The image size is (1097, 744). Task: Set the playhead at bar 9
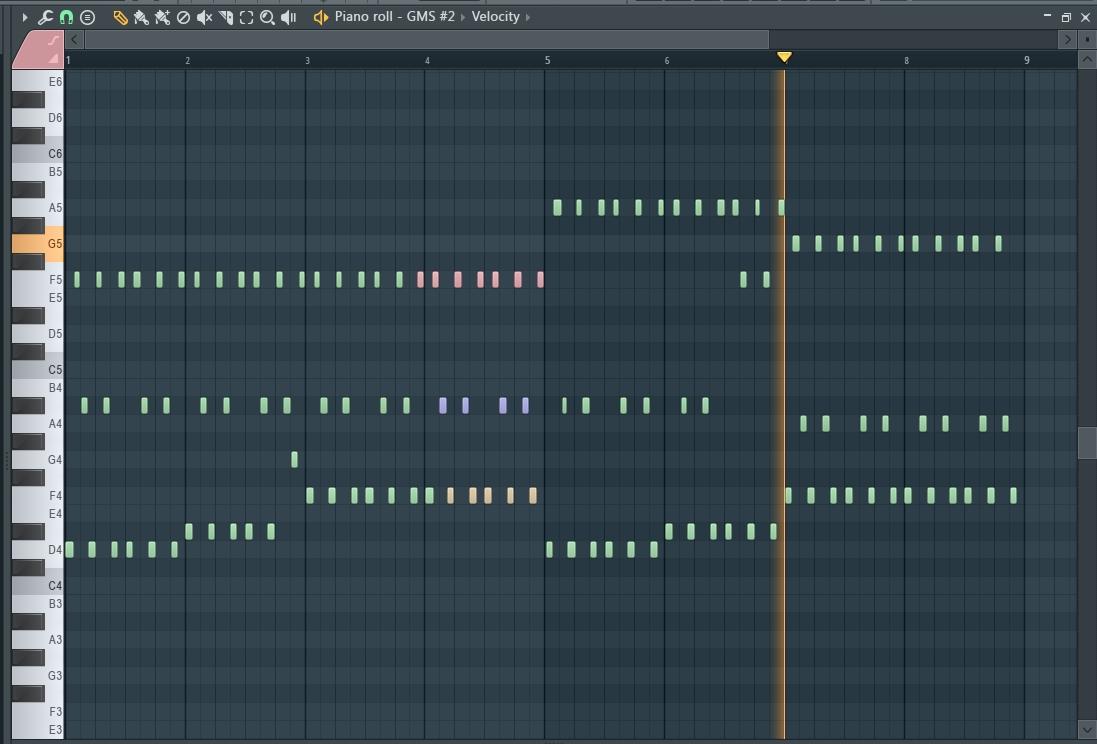[x=1026, y=60]
